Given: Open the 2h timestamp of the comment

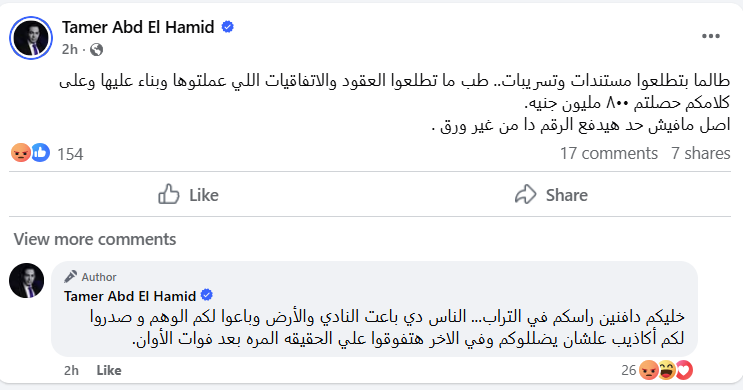Looking at the screenshot, I should point(71,370).
